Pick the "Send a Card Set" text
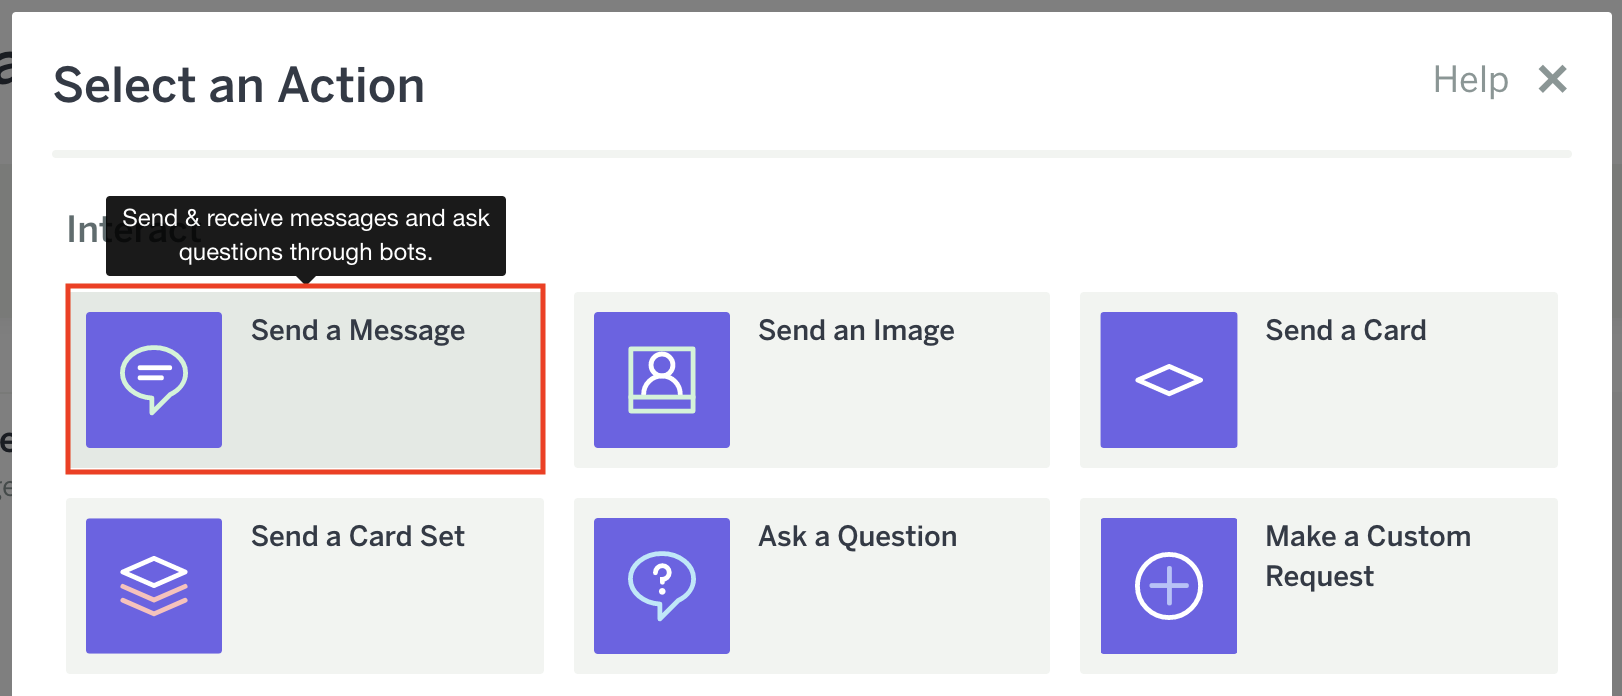1622x696 pixels. 358,537
